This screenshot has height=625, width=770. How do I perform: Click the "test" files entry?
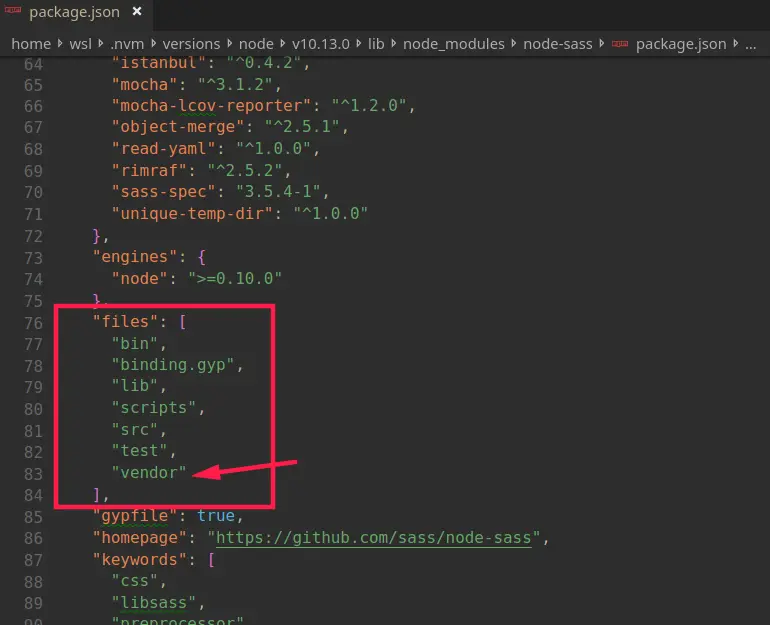point(139,451)
